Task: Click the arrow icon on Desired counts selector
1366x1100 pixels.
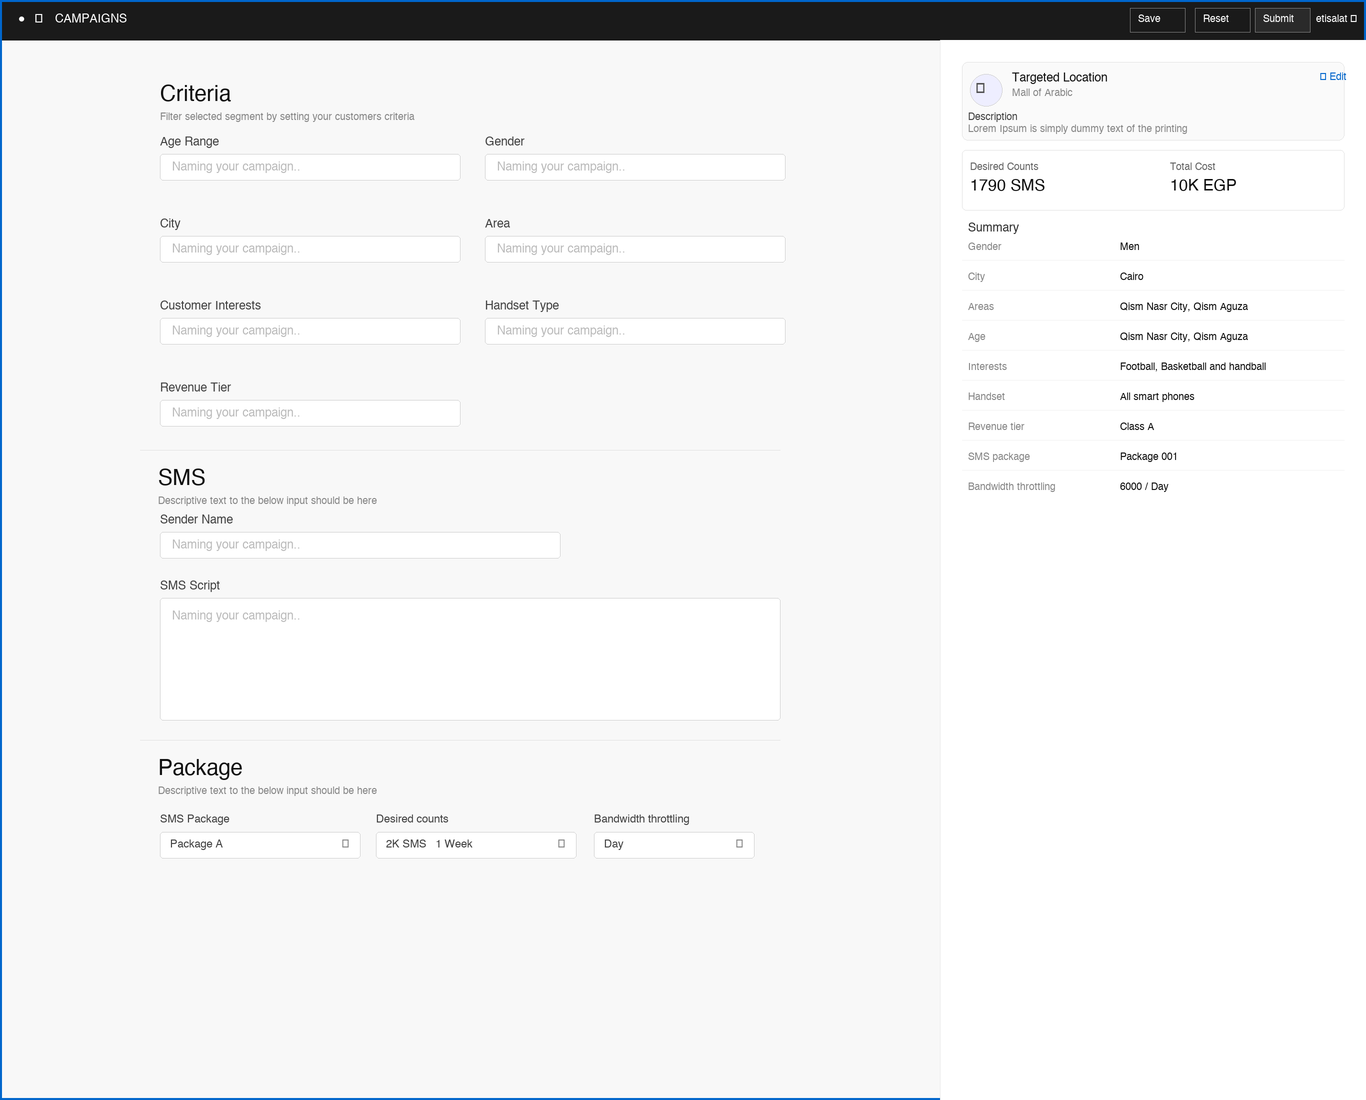Action: [561, 844]
